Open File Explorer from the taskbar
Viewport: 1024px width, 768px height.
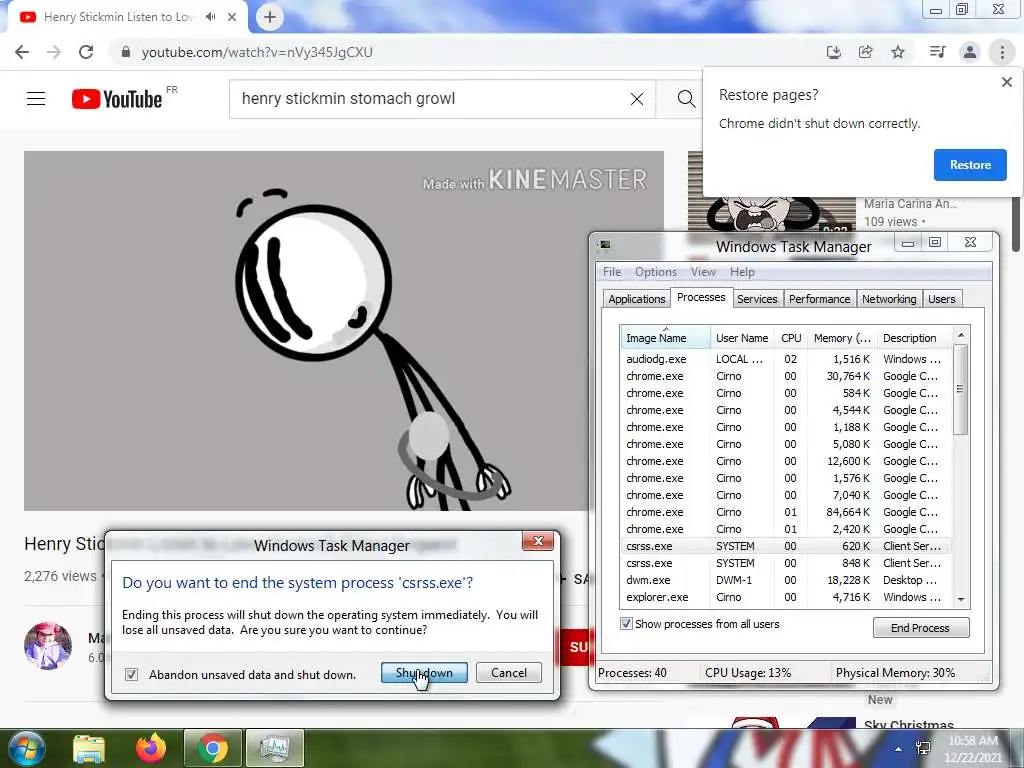(89, 749)
